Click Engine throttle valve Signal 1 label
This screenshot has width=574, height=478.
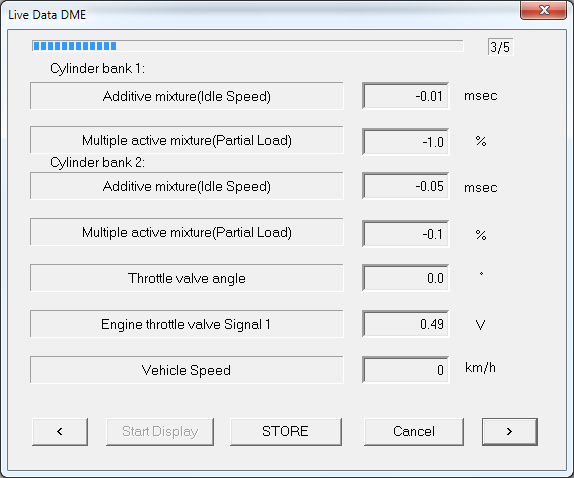187,324
